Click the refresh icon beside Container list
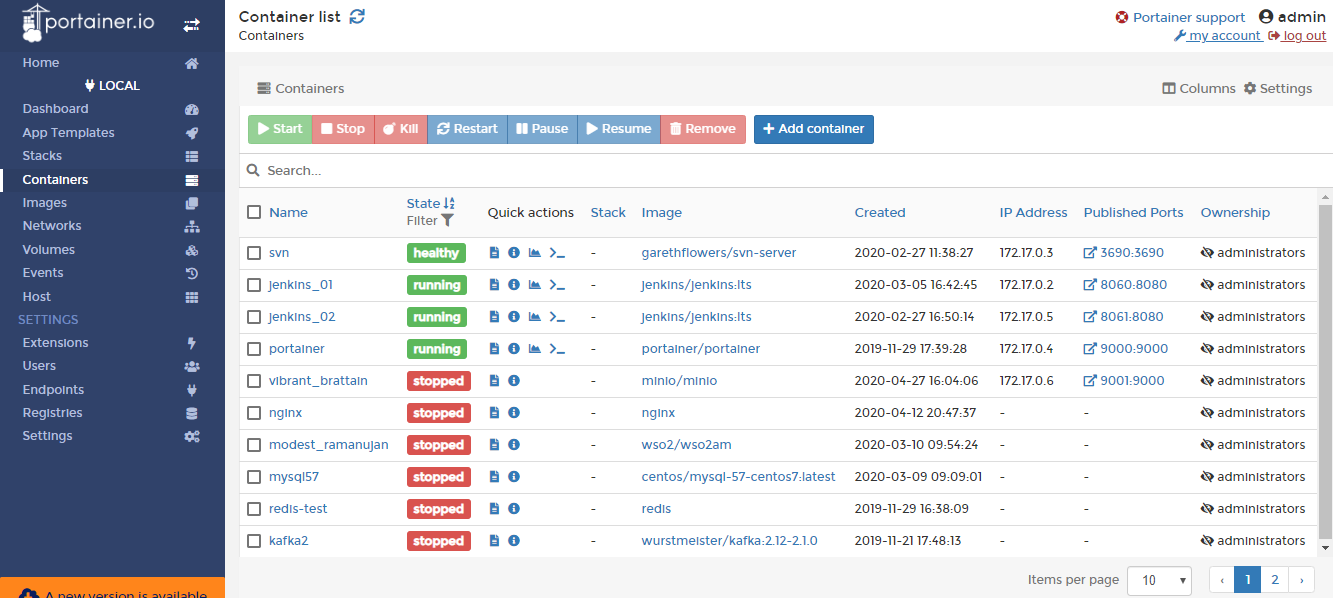 click(357, 16)
